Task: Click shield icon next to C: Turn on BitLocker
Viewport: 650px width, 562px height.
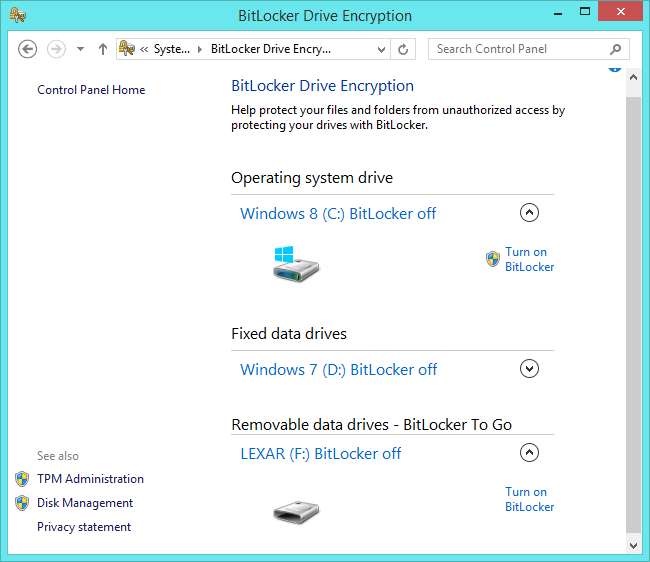Action: pos(493,259)
